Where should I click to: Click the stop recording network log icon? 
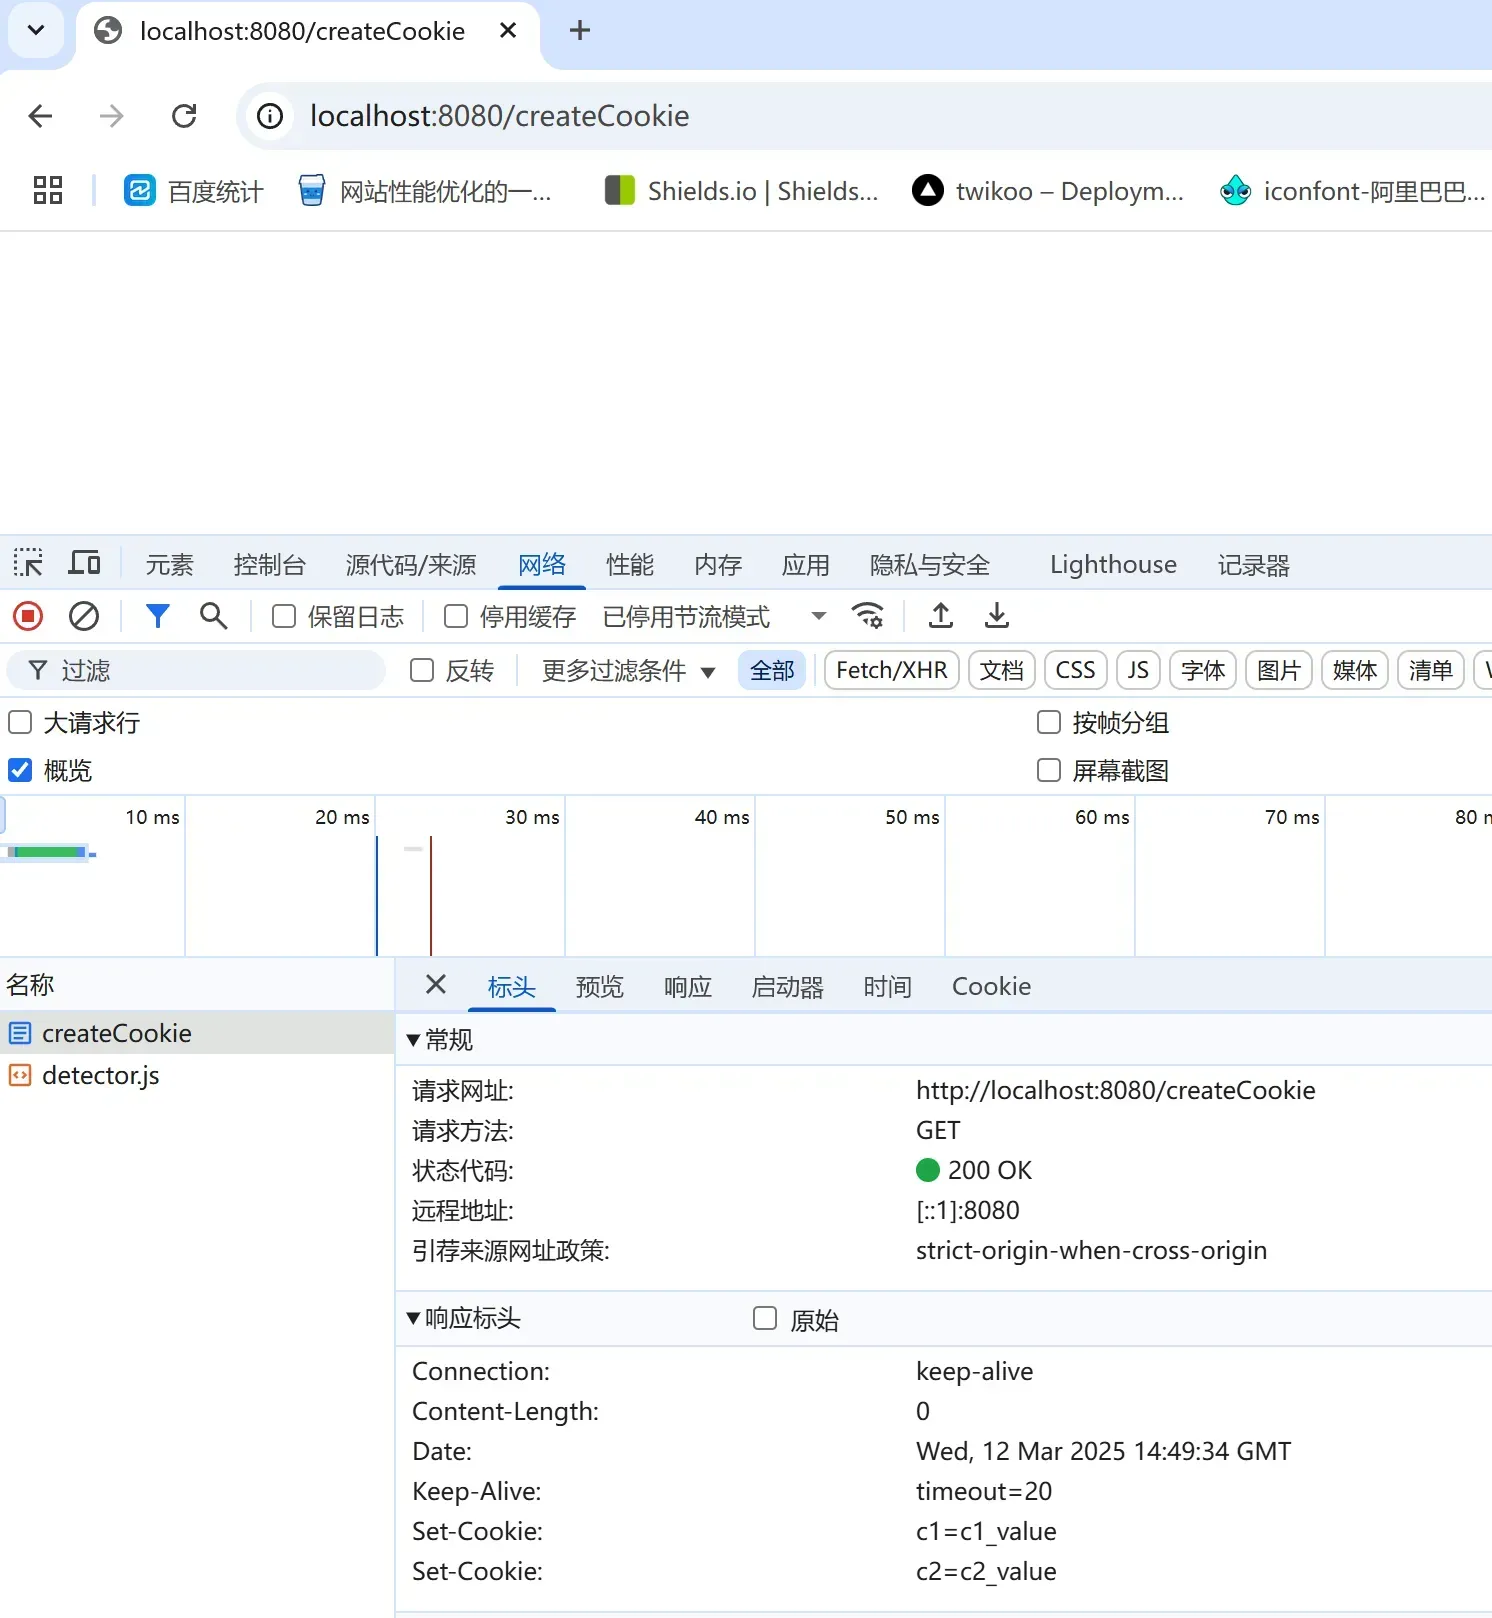28,616
